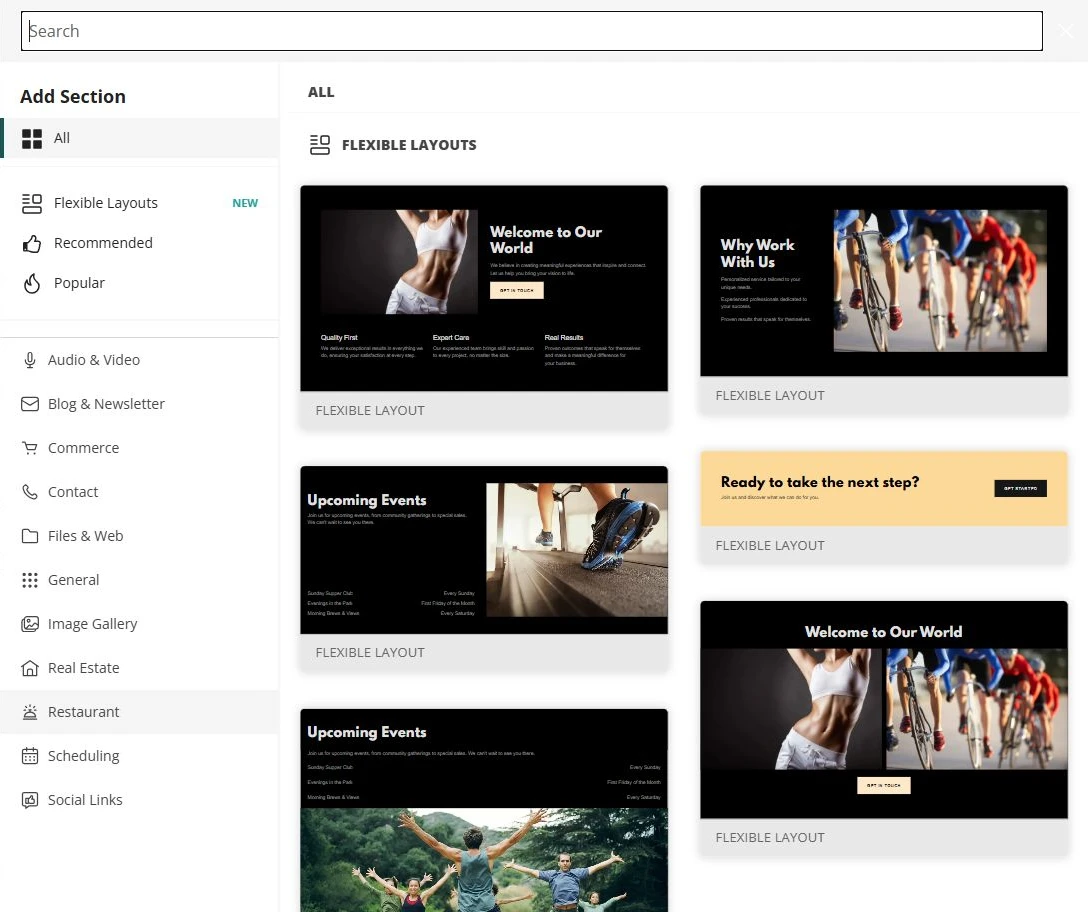1088x912 pixels.
Task: Click the Recommended thumbs-up icon
Action: point(32,244)
